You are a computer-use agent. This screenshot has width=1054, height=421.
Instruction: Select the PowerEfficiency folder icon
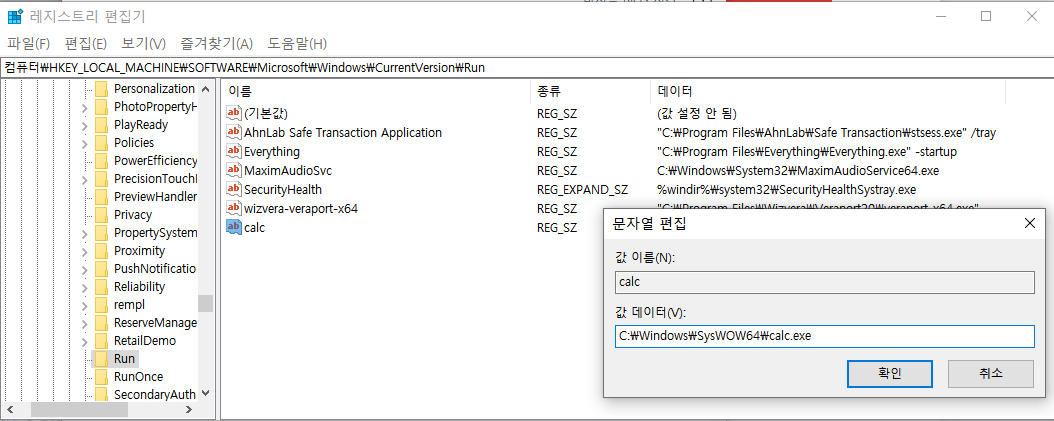coord(102,161)
